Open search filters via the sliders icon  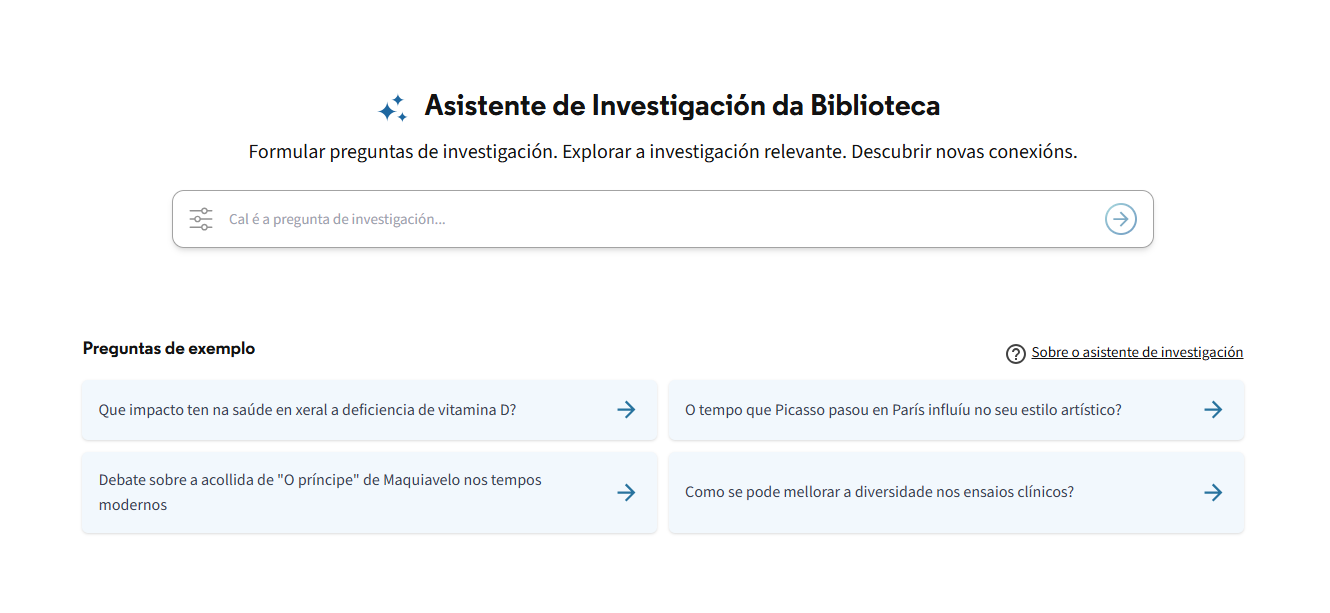click(201, 219)
